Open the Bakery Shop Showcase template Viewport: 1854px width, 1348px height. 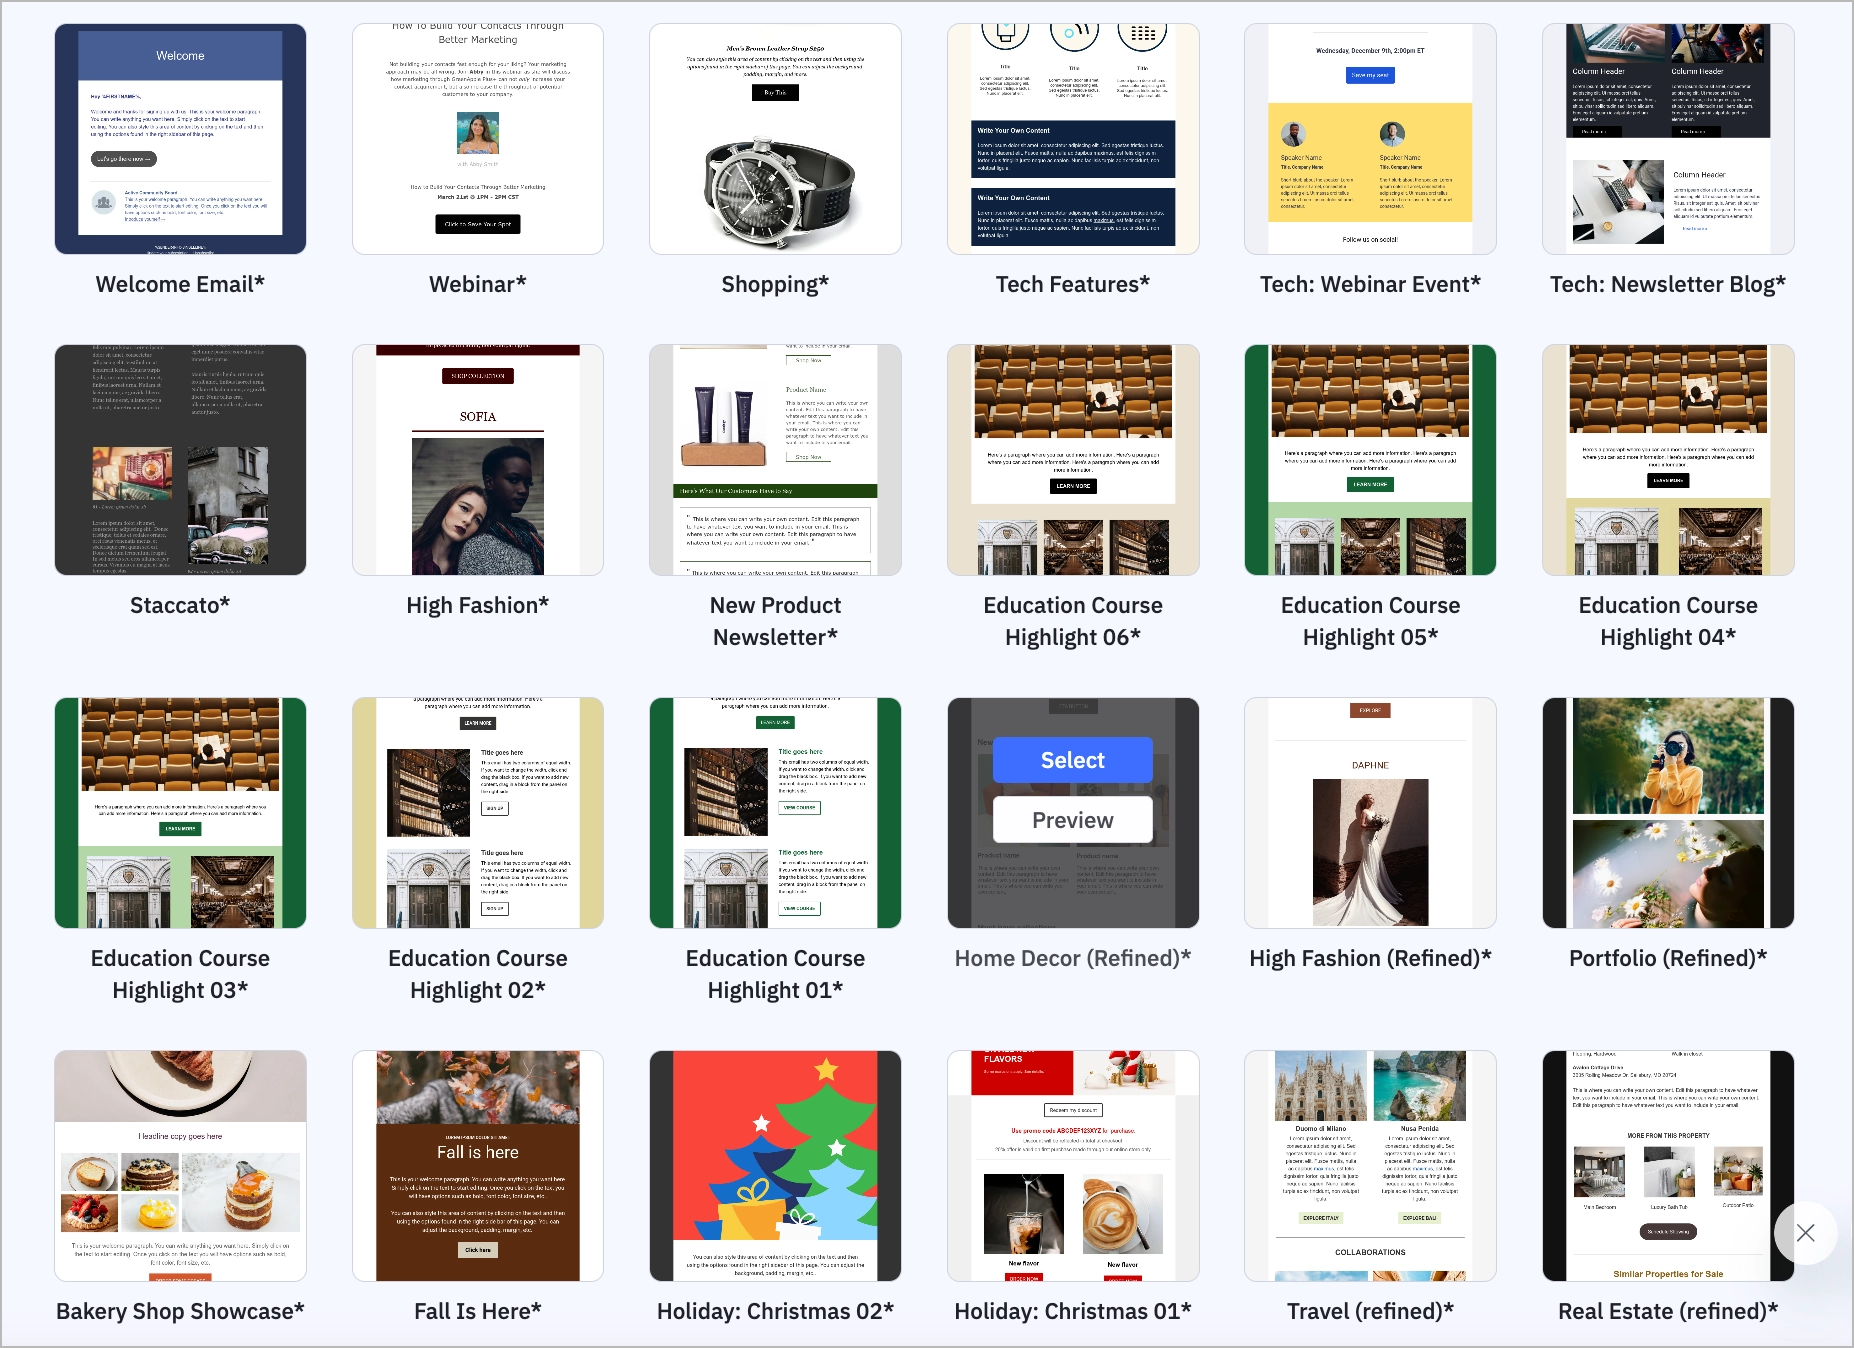[180, 1165]
